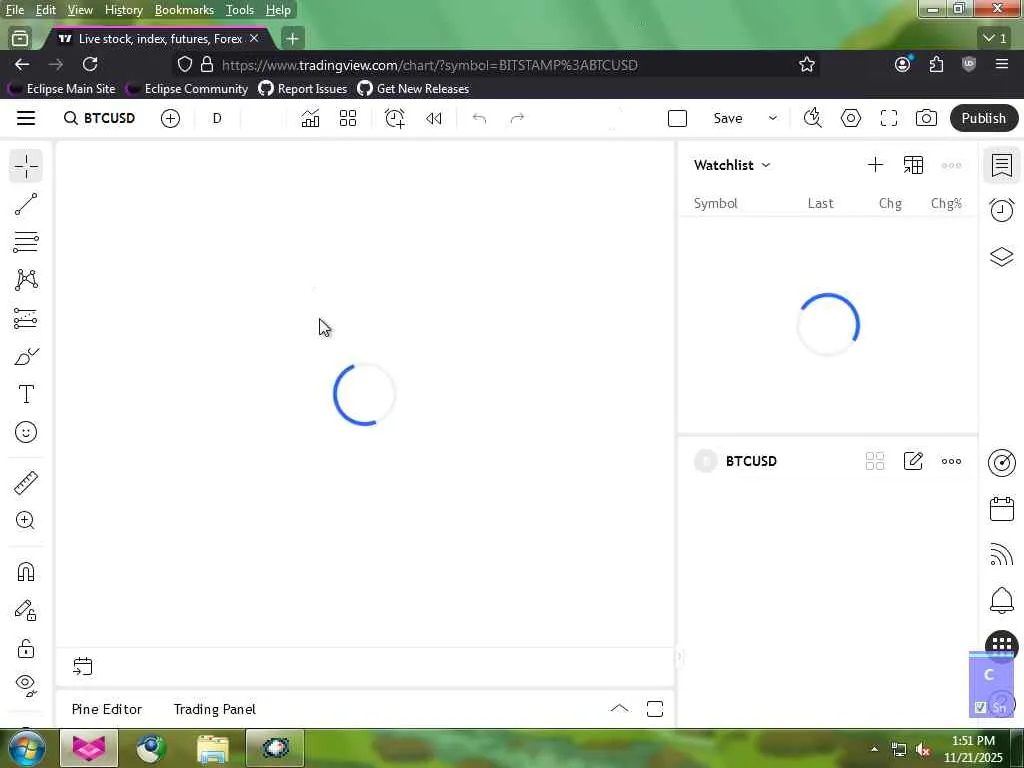This screenshot has width=1024, height=768.
Task: Select the Text annotation tool
Action: (x=26, y=394)
